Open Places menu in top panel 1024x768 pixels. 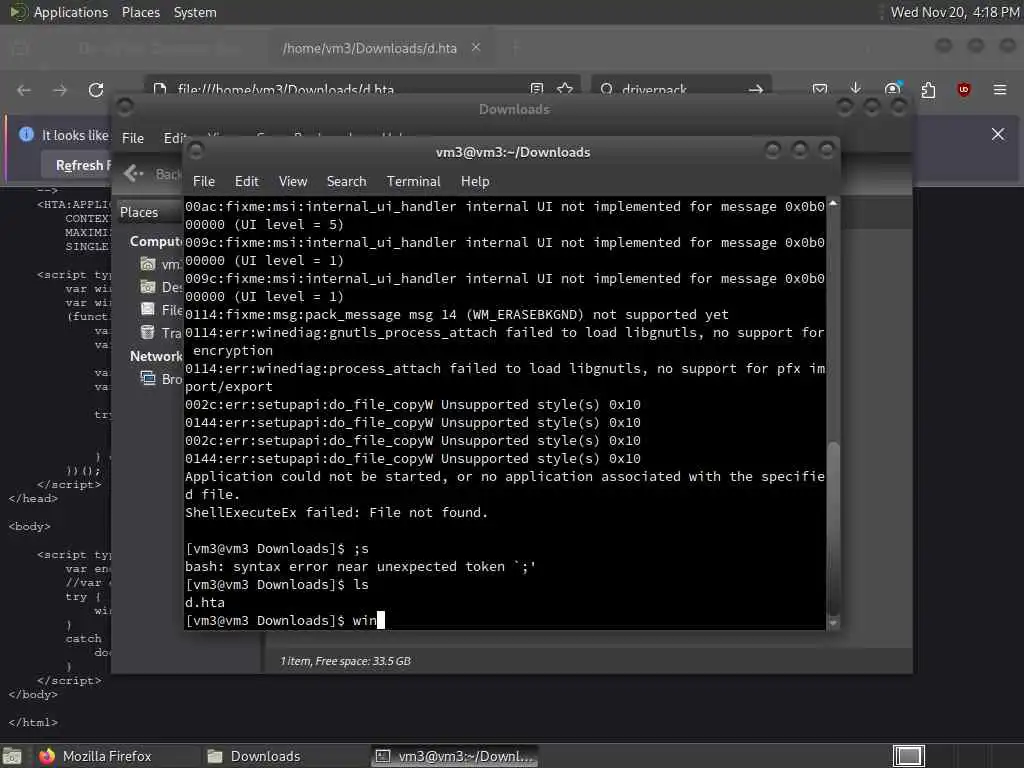[140, 12]
